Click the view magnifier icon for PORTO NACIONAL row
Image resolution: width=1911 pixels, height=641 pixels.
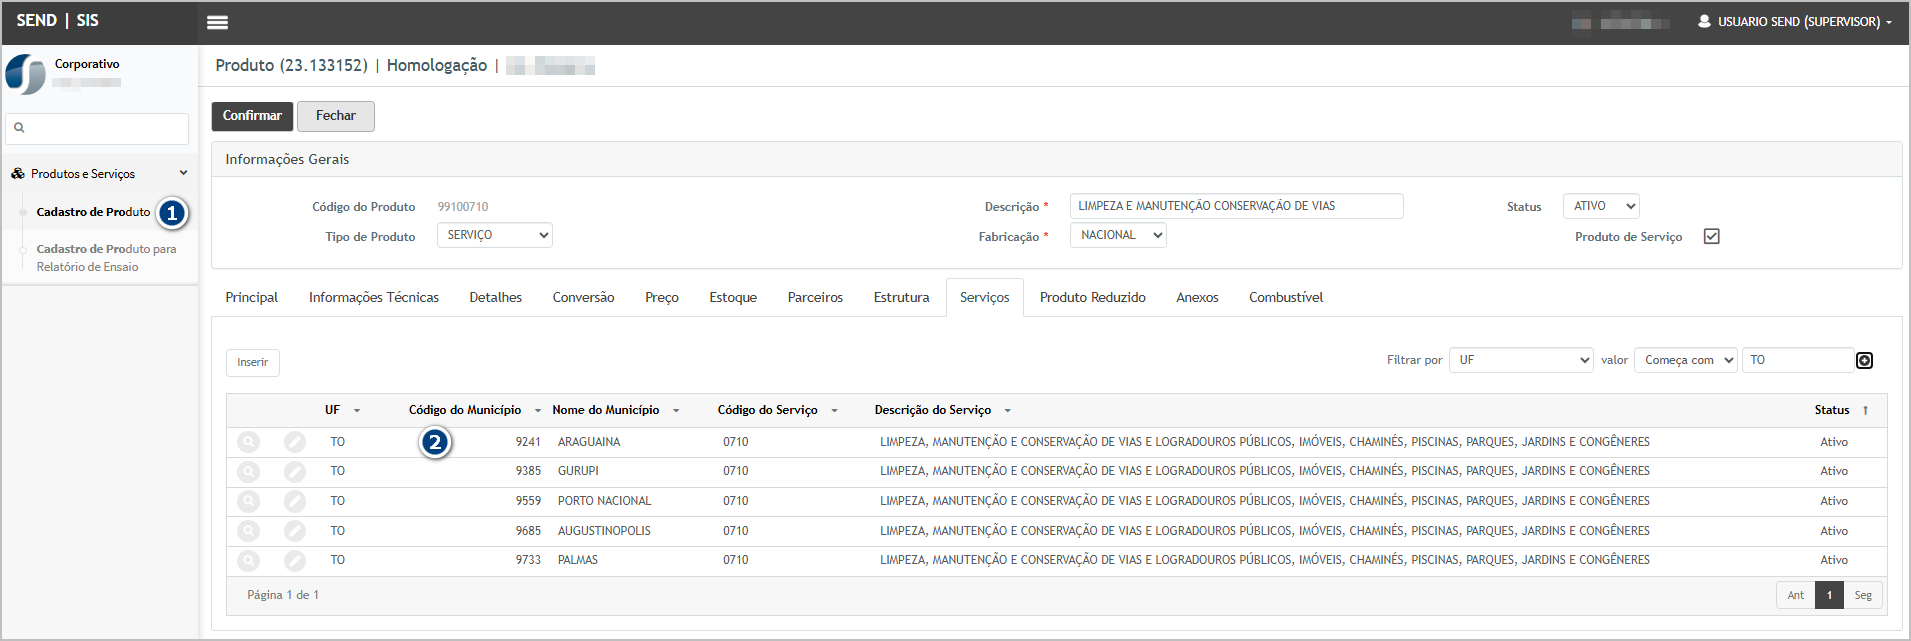click(249, 501)
